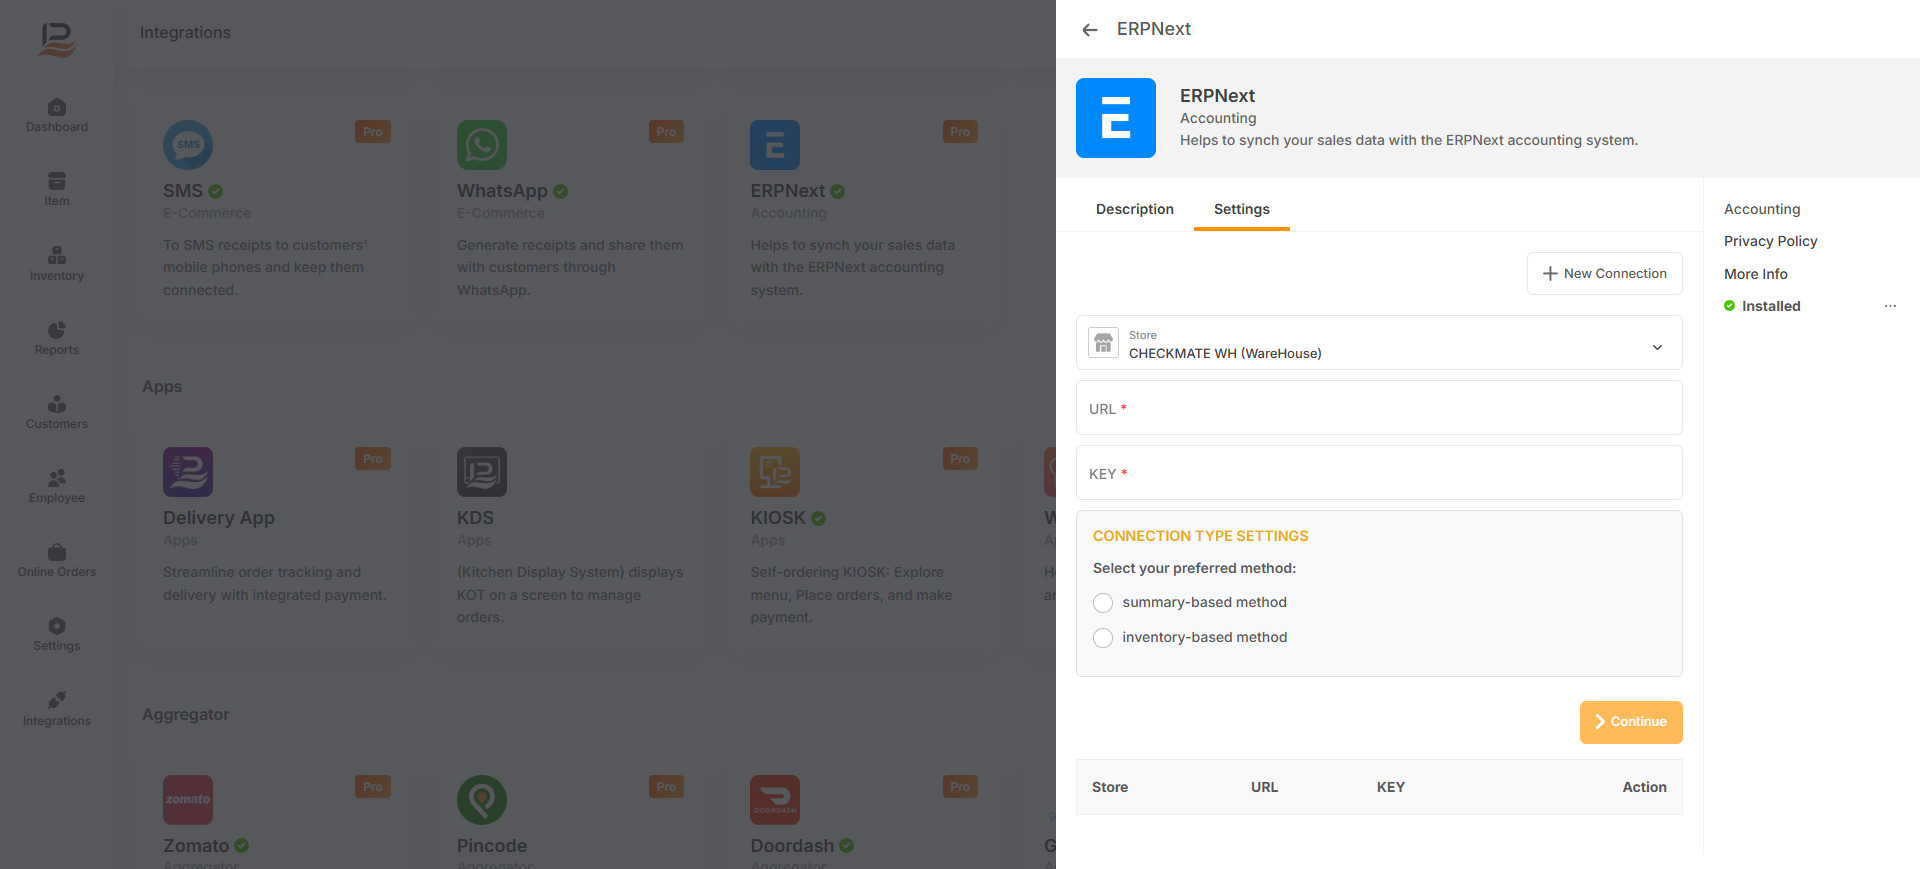Viewport: 1920px width, 869px height.
Task: Click the KEY input field
Action: pyautogui.click(x=1379, y=473)
